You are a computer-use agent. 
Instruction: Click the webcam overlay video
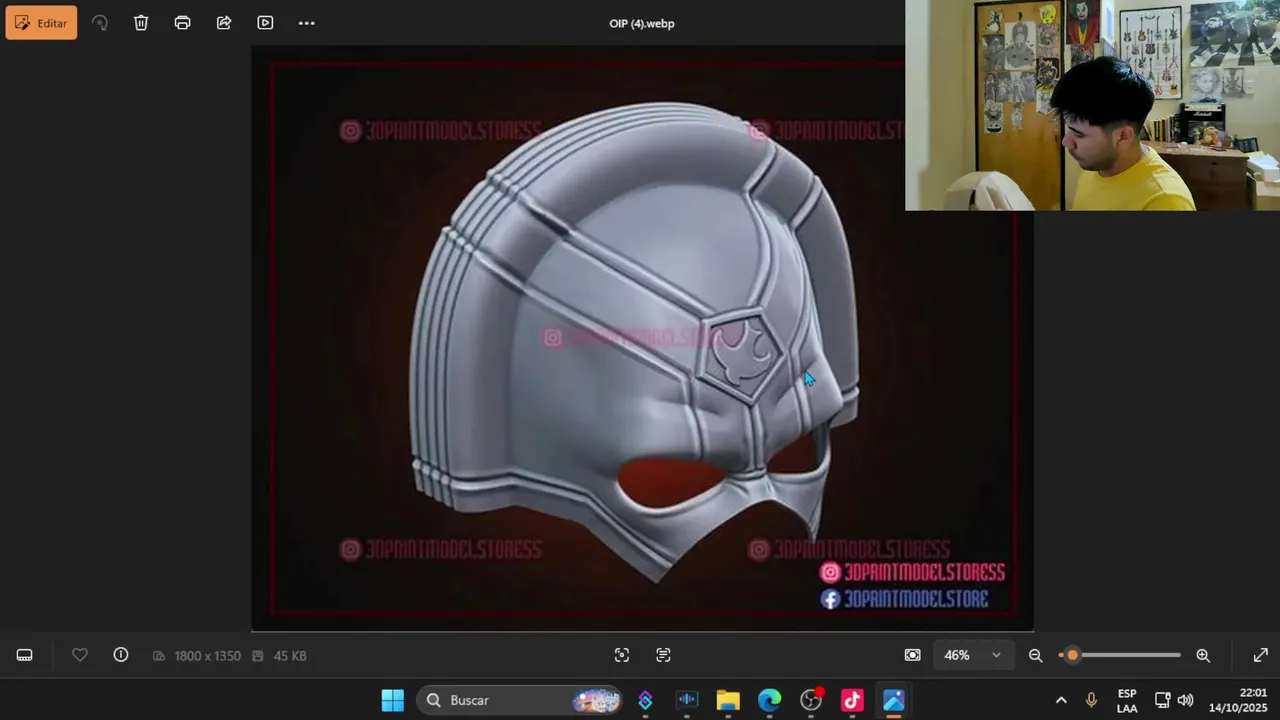pyautogui.click(x=1092, y=105)
